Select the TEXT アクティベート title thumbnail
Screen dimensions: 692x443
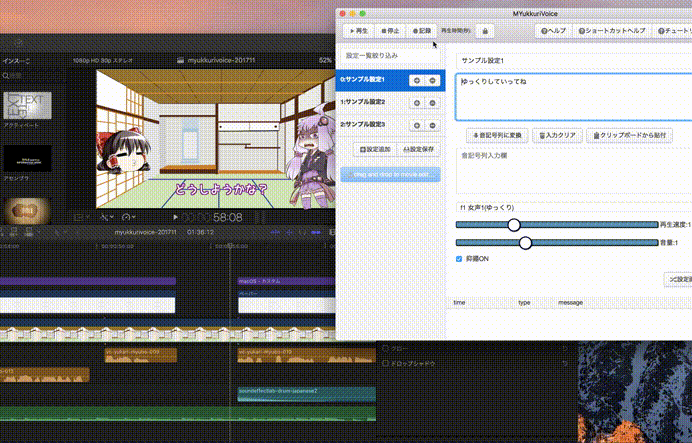coord(27,105)
